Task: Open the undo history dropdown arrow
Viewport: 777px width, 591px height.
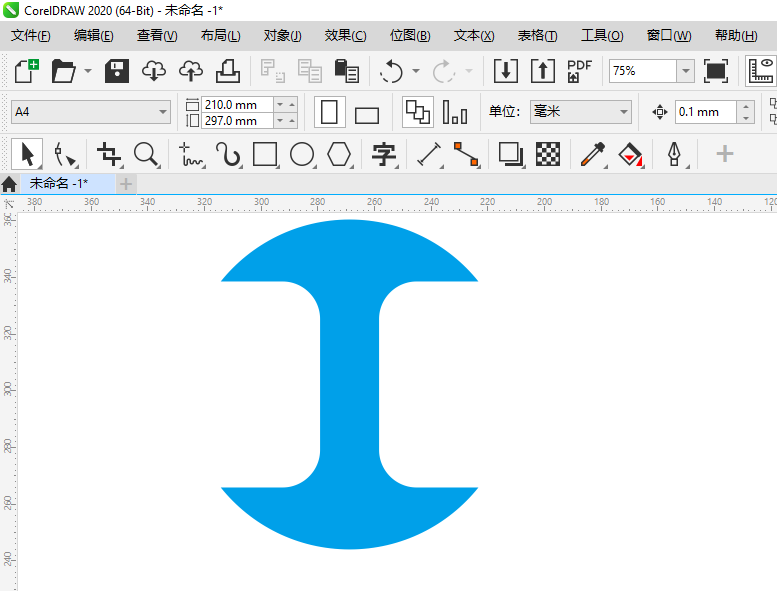Action: (x=416, y=71)
